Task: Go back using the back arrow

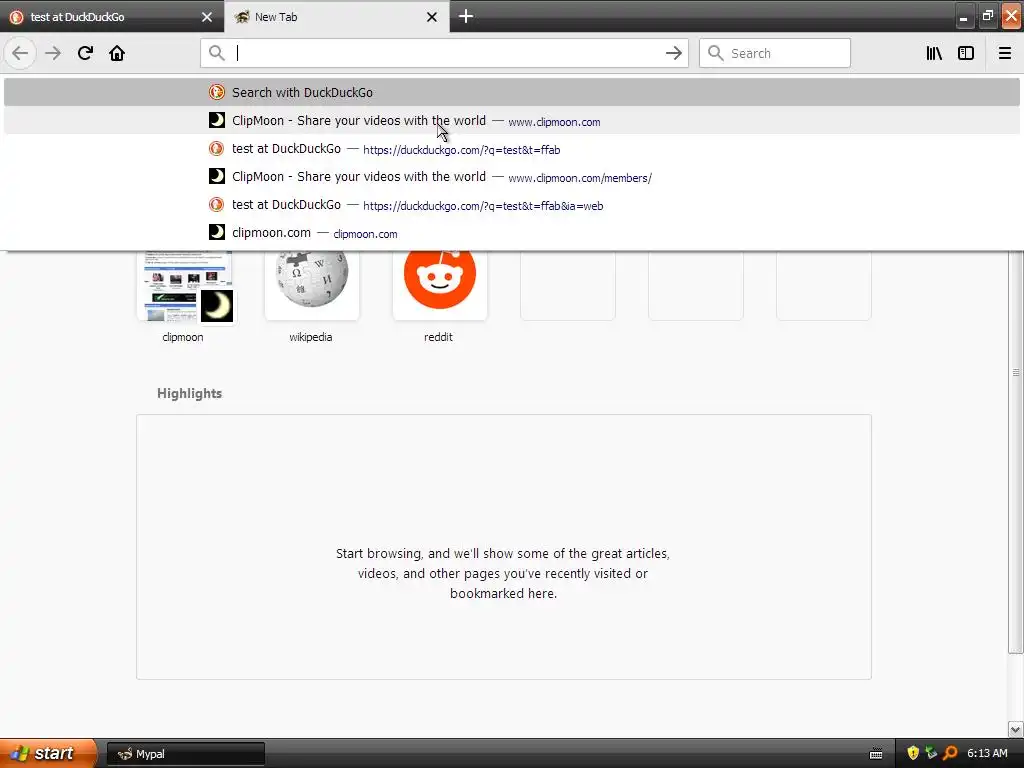Action: click(20, 53)
